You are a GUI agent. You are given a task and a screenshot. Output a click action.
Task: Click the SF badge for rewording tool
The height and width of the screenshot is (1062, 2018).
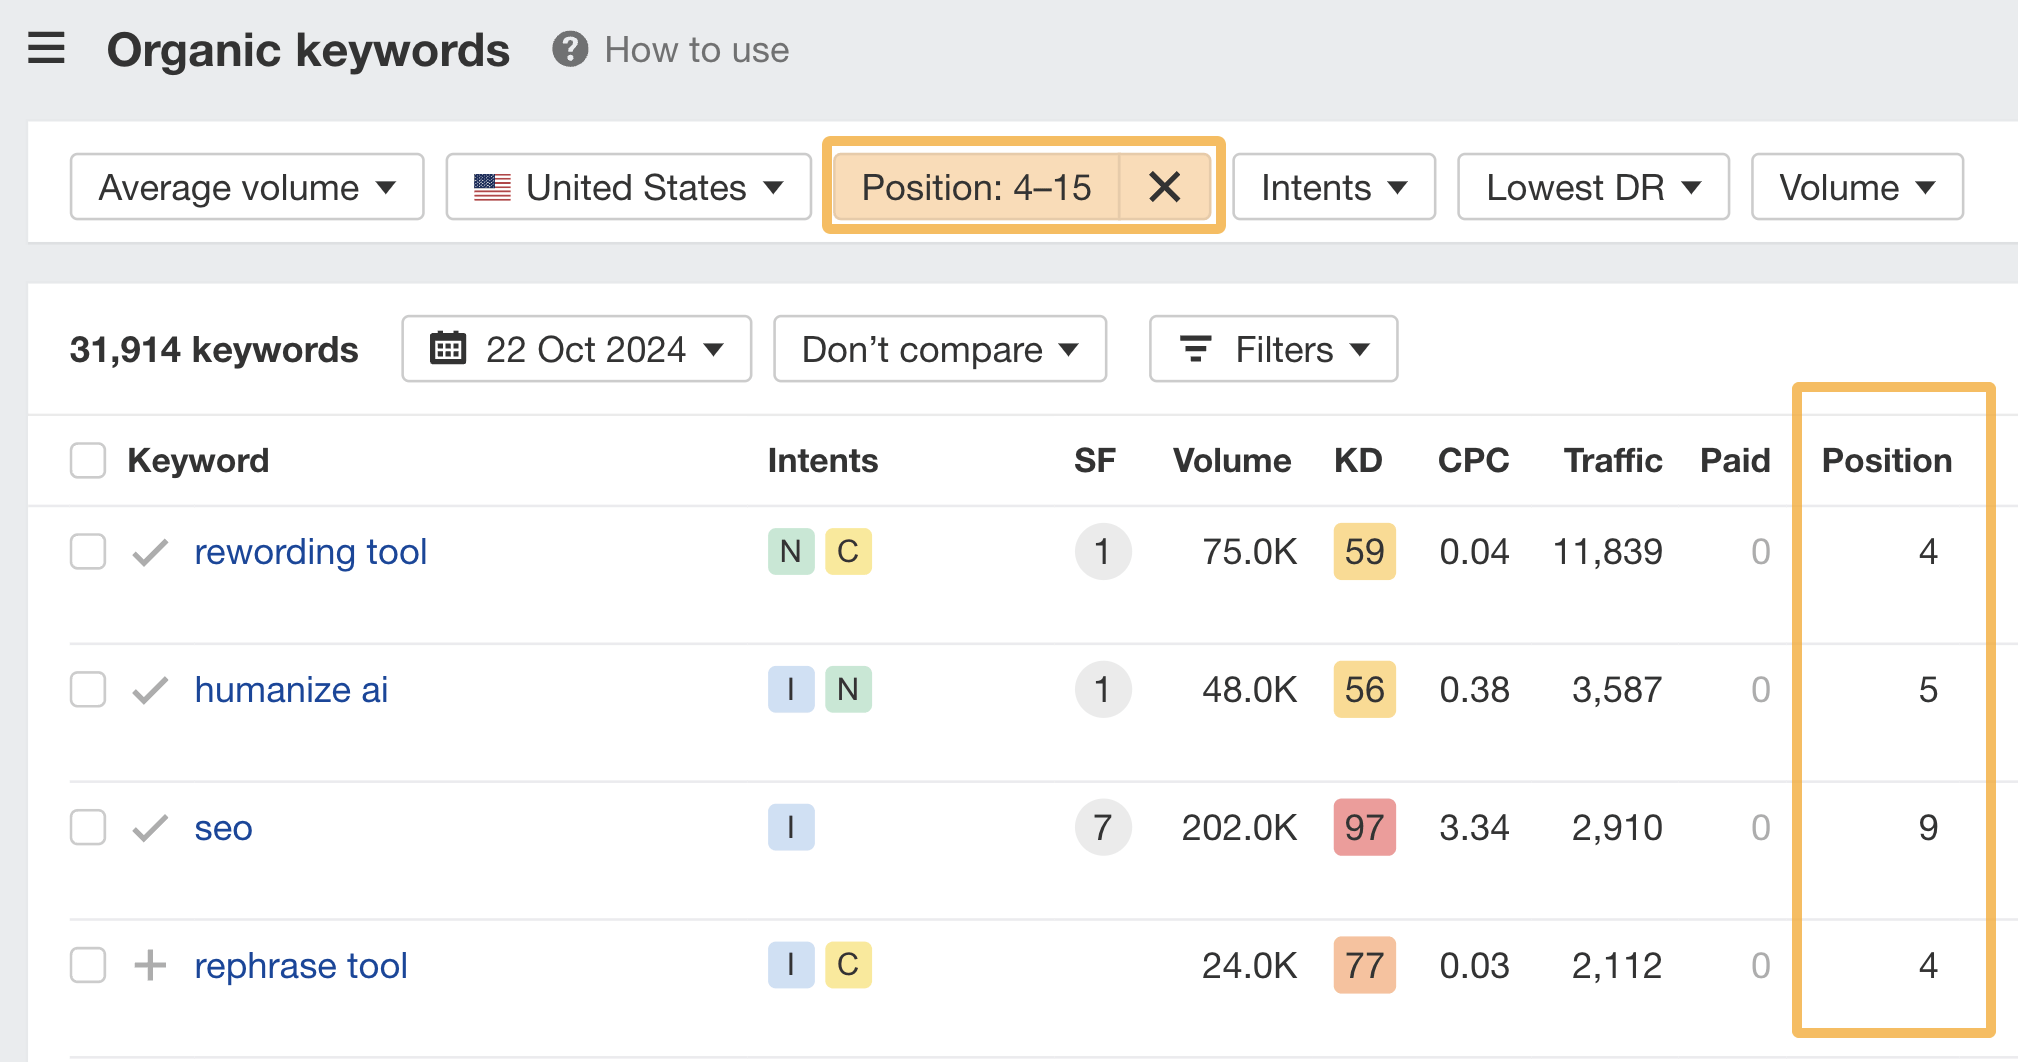pos(1102,552)
